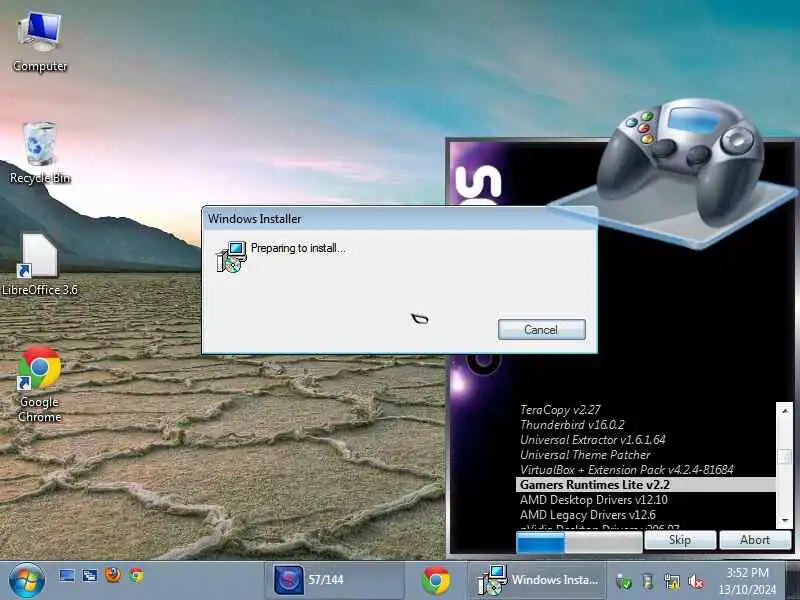Open the LibreOffice 3.6 desktop shortcut

coord(40,264)
